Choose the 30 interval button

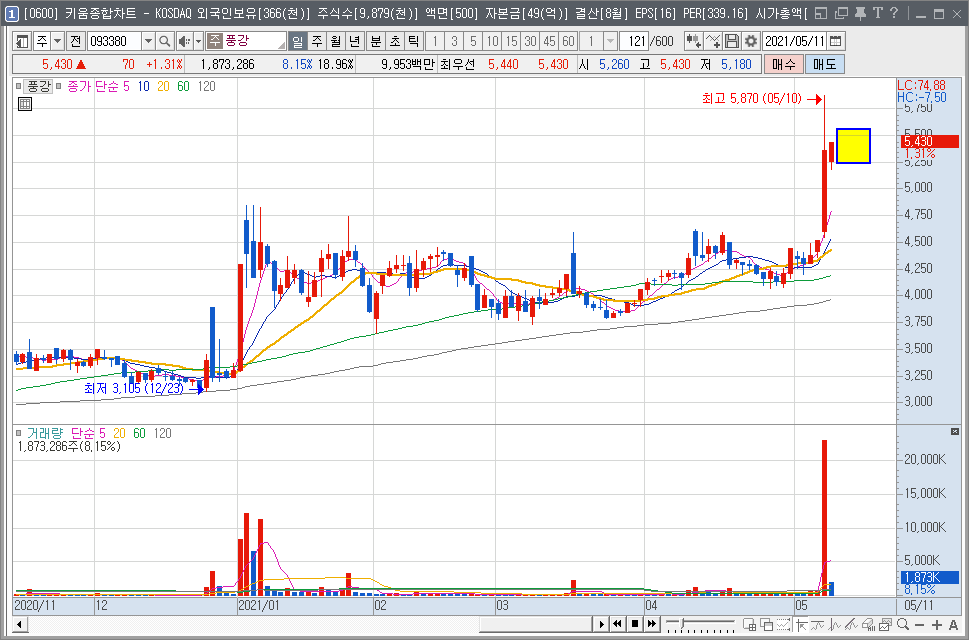(x=530, y=41)
